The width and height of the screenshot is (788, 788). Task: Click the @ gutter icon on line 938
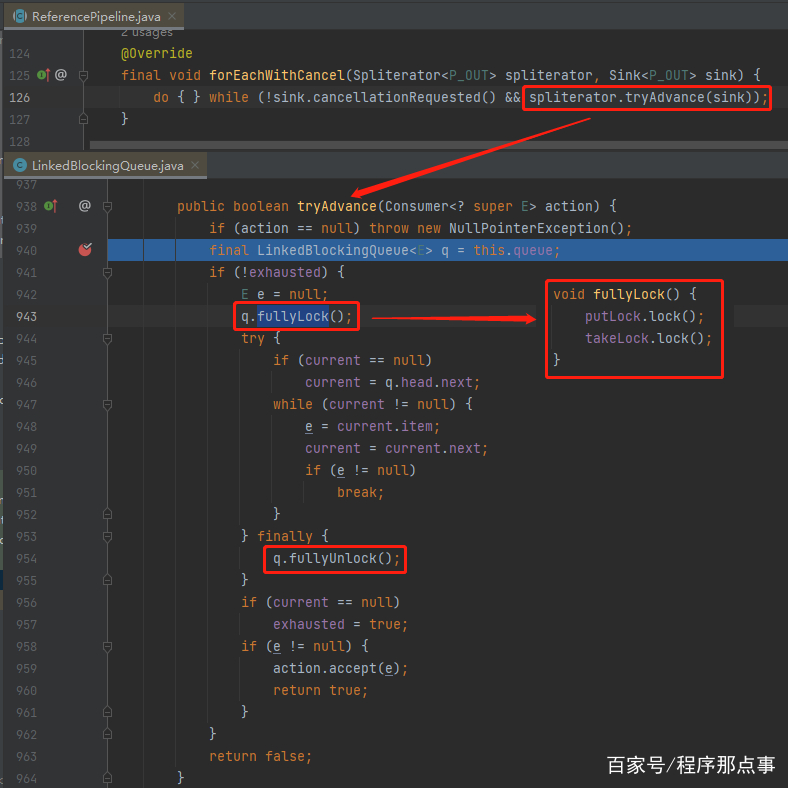click(85, 206)
